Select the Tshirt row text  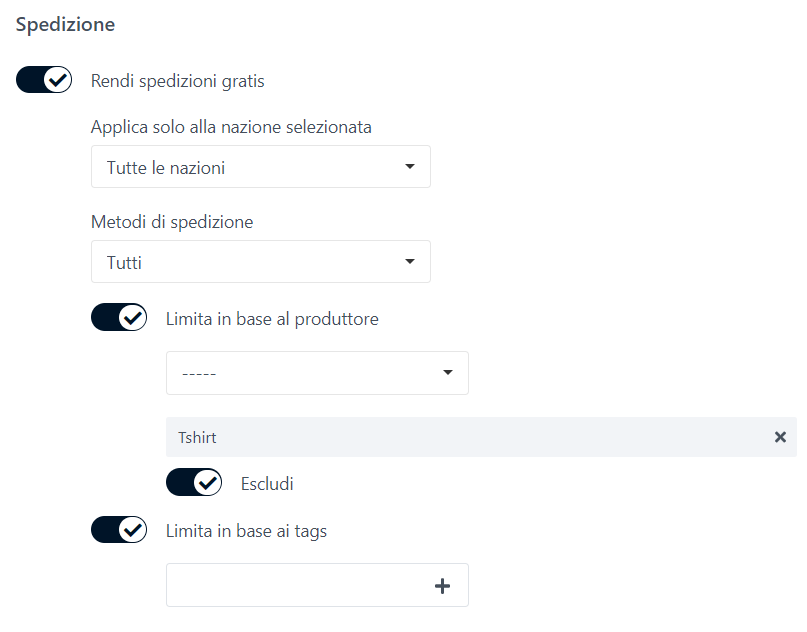(197, 437)
